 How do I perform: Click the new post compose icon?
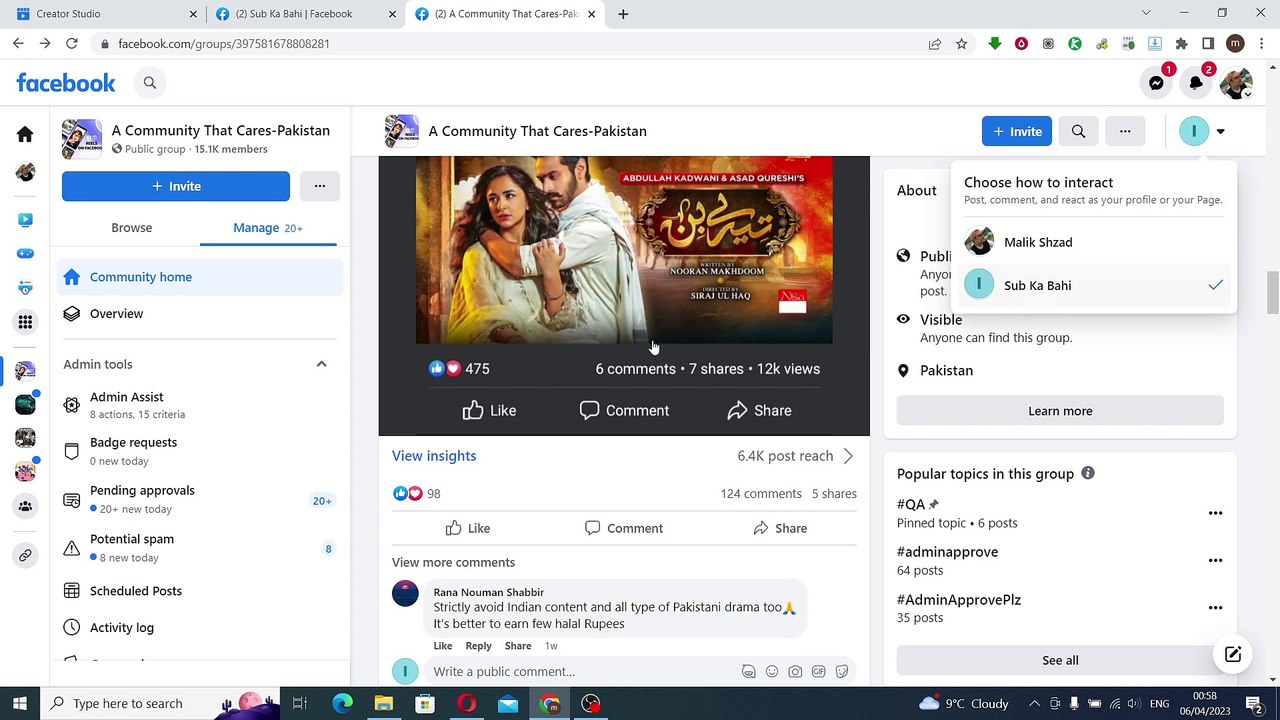tap(1233, 655)
